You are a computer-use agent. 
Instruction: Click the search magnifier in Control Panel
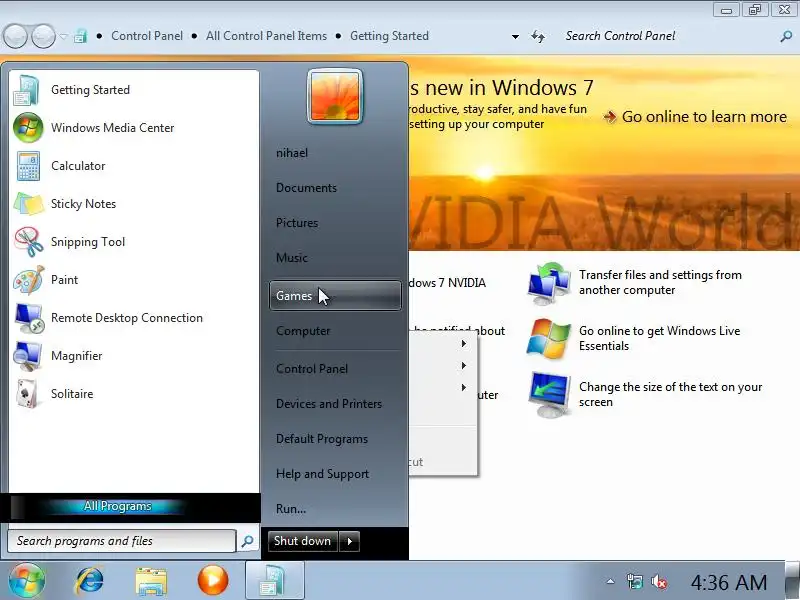click(786, 36)
